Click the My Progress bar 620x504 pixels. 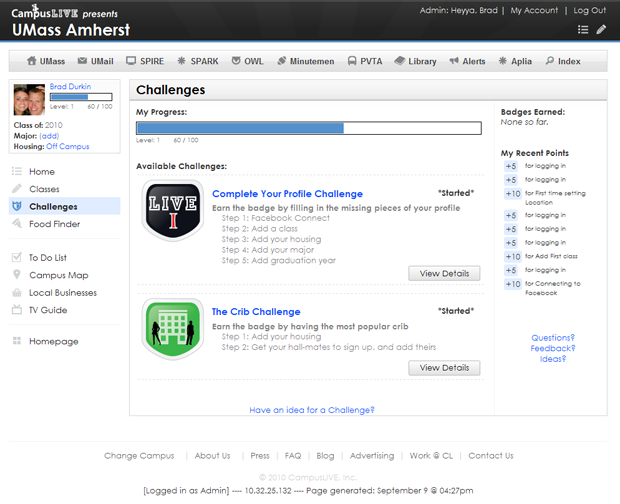(308, 128)
